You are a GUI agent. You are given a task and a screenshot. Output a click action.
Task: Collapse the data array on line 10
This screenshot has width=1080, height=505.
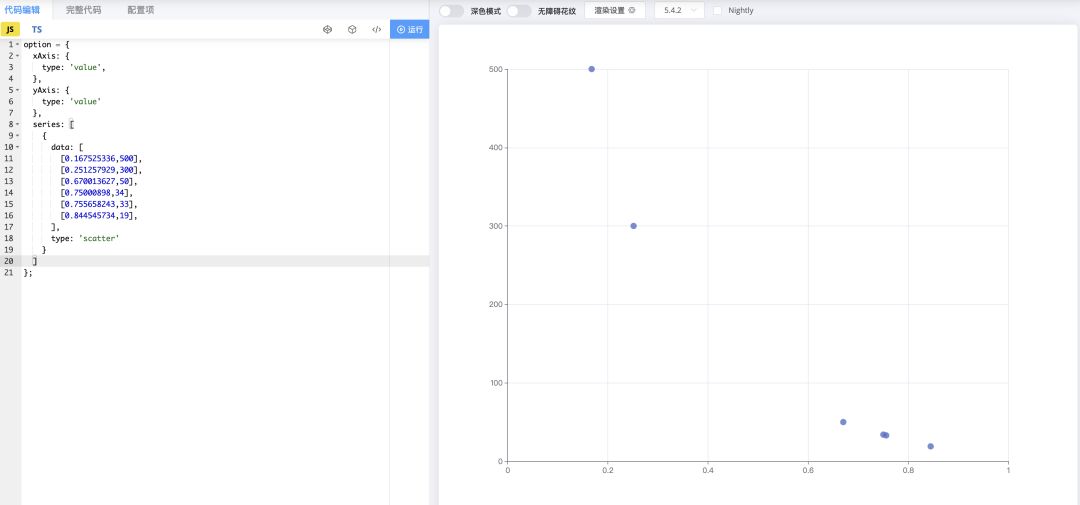(x=18, y=147)
